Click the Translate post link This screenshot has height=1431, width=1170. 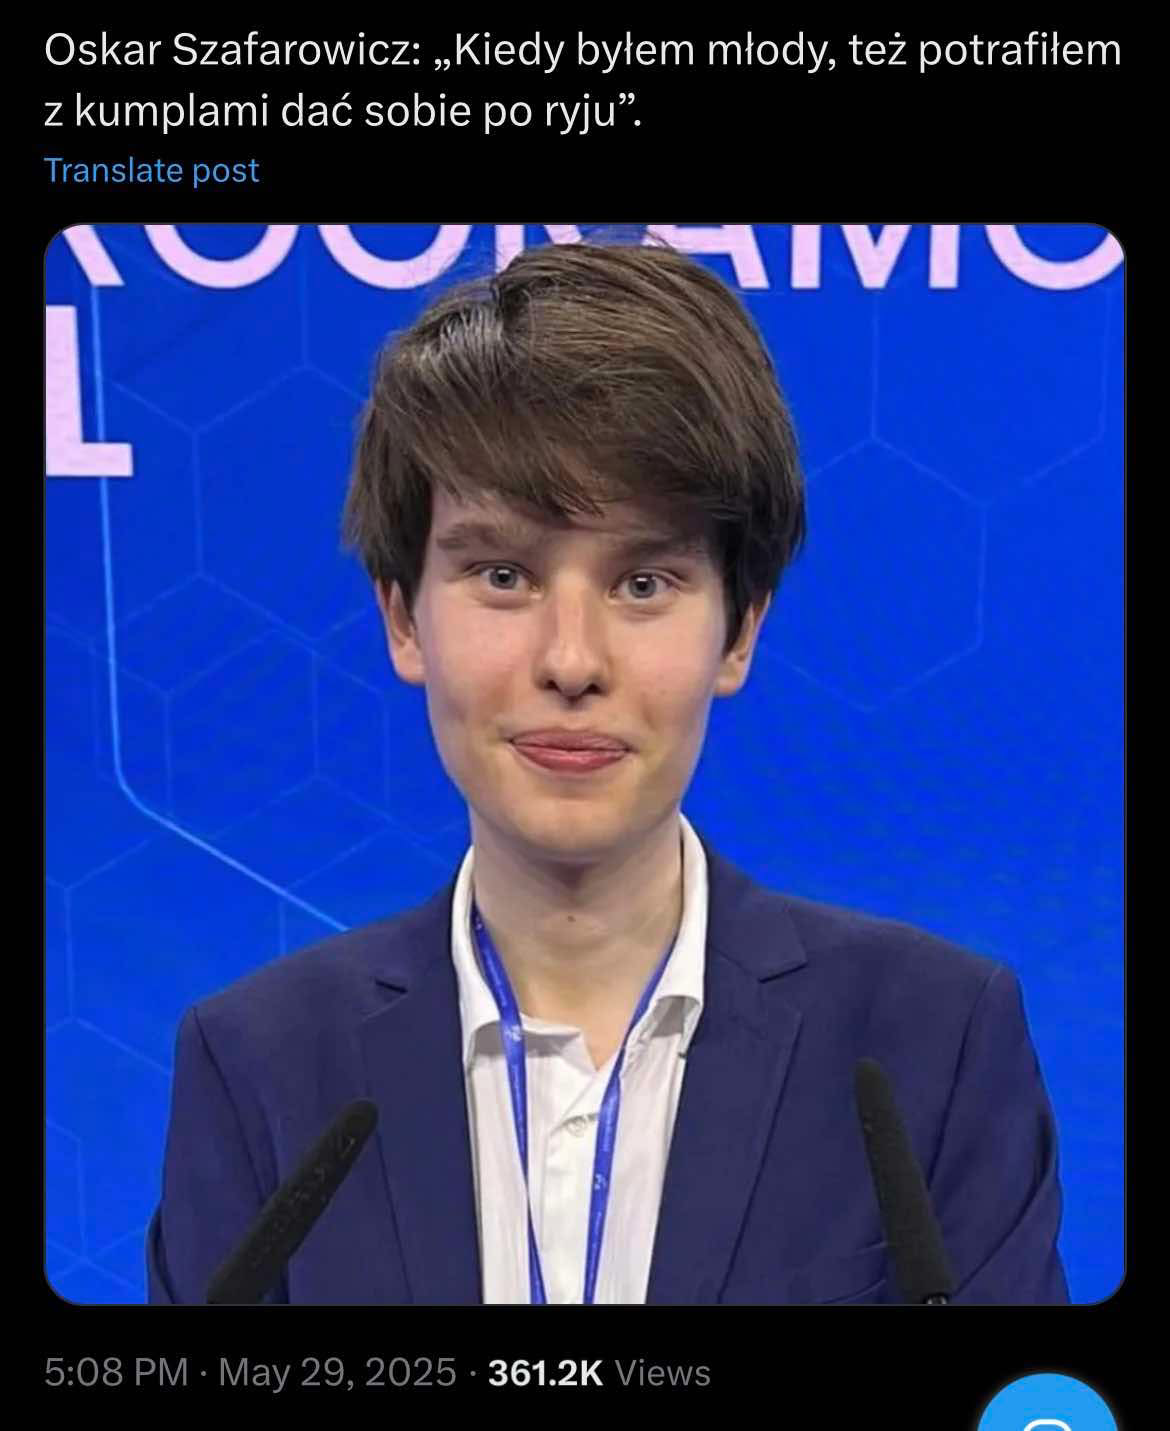(151, 170)
